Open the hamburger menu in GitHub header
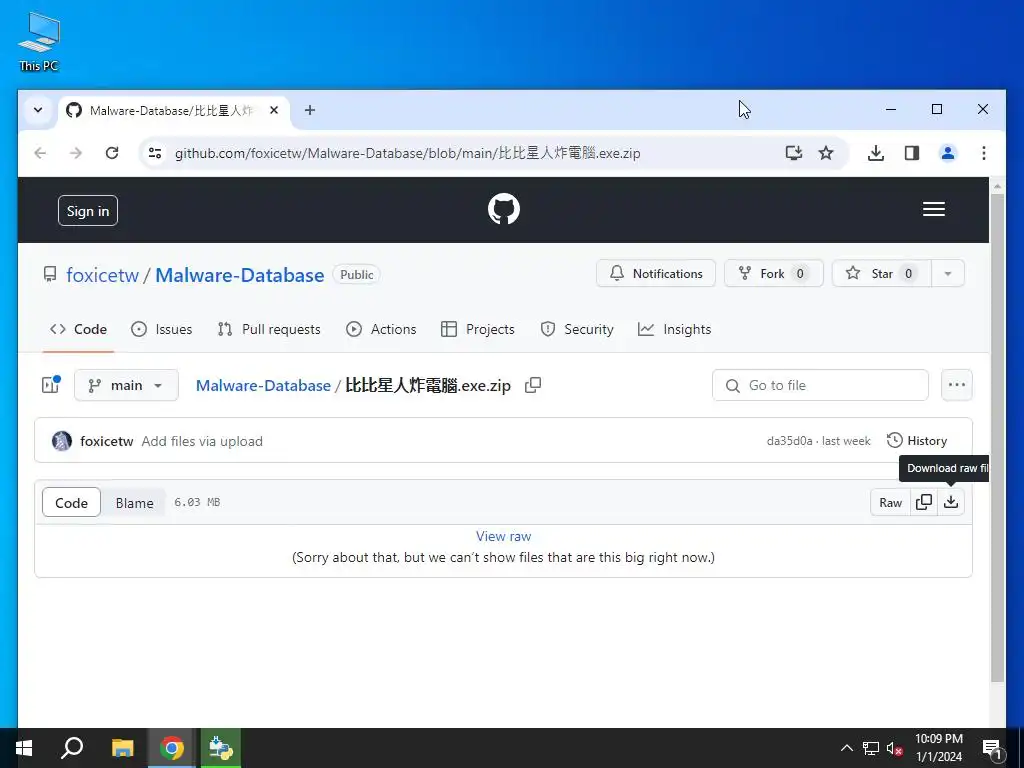The height and width of the screenshot is (768, 1024). (x=933, y=209)
